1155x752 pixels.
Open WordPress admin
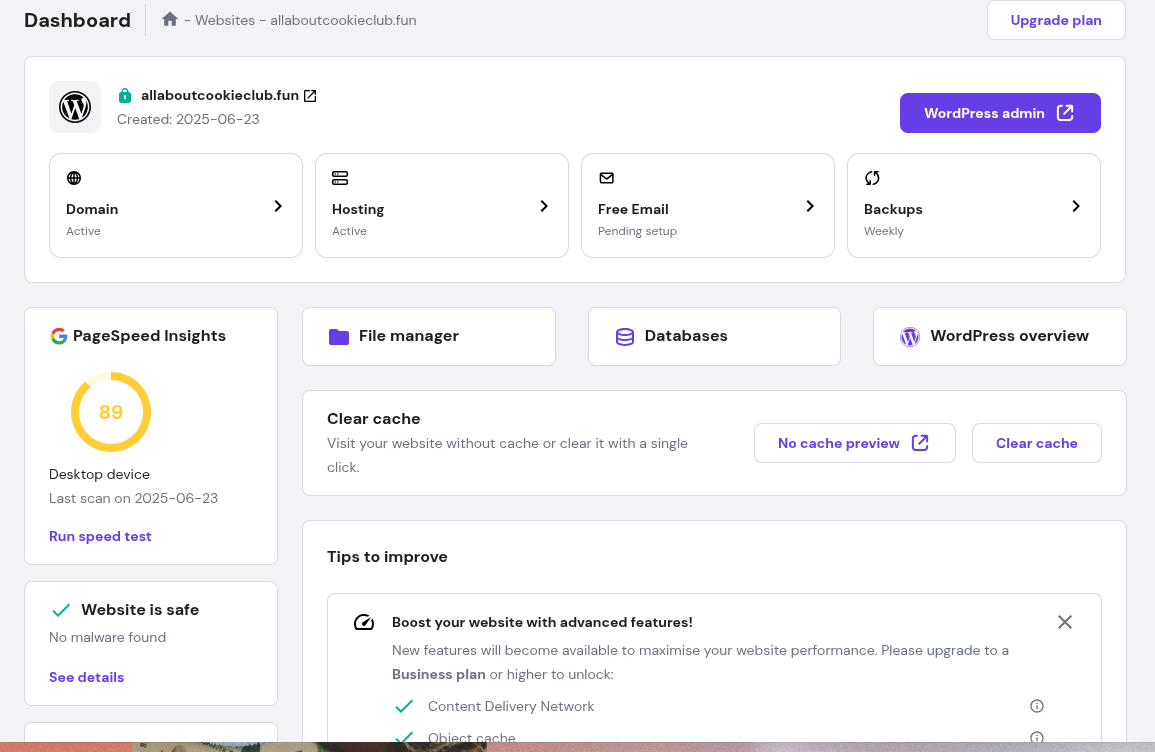(1000, 113)
